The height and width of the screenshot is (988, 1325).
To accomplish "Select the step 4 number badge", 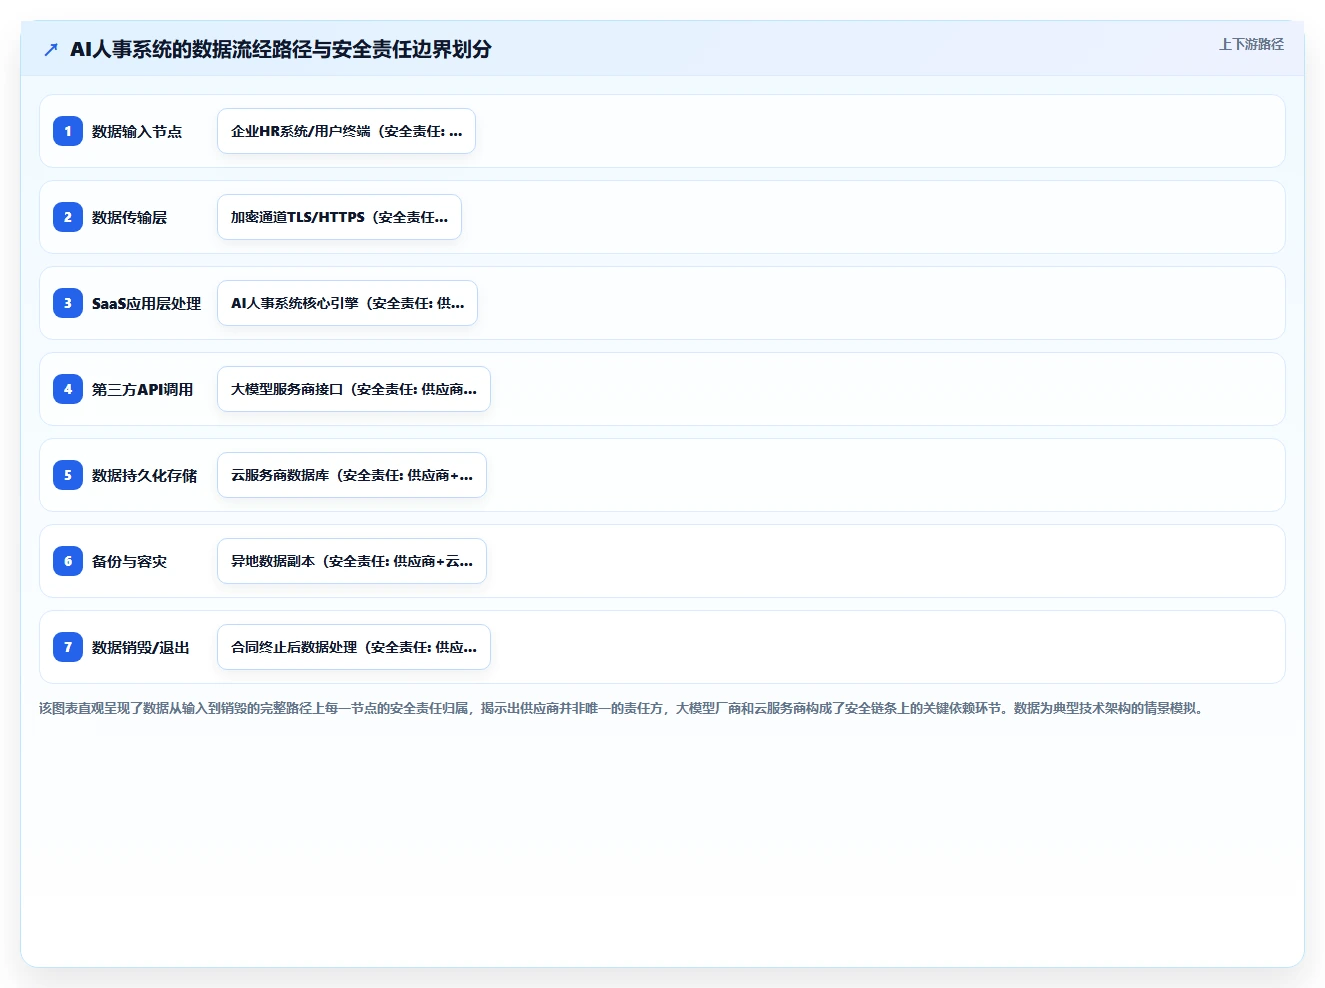I will tap(68, 389).
